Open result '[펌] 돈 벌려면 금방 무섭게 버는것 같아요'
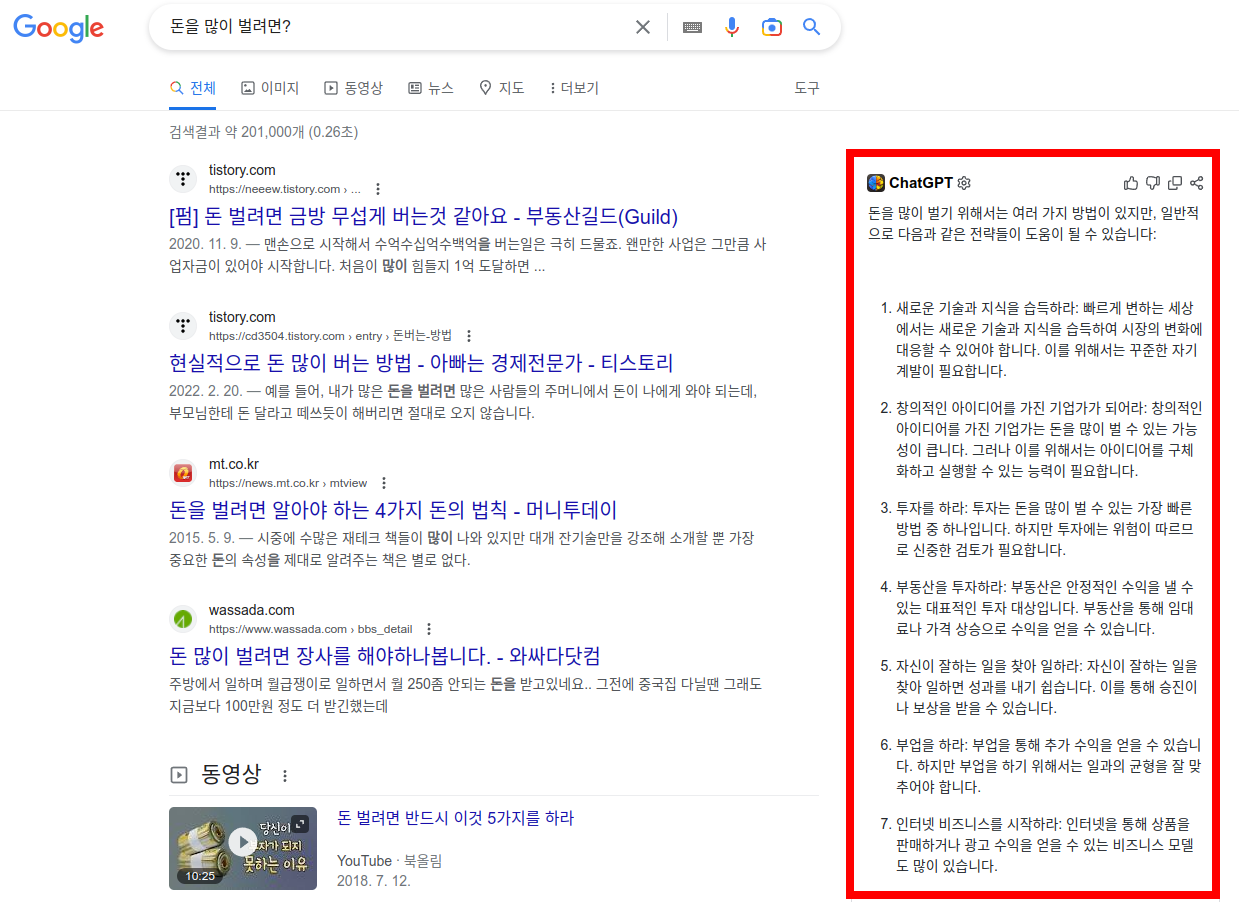1239x902 pixels. tap(424, 217)
